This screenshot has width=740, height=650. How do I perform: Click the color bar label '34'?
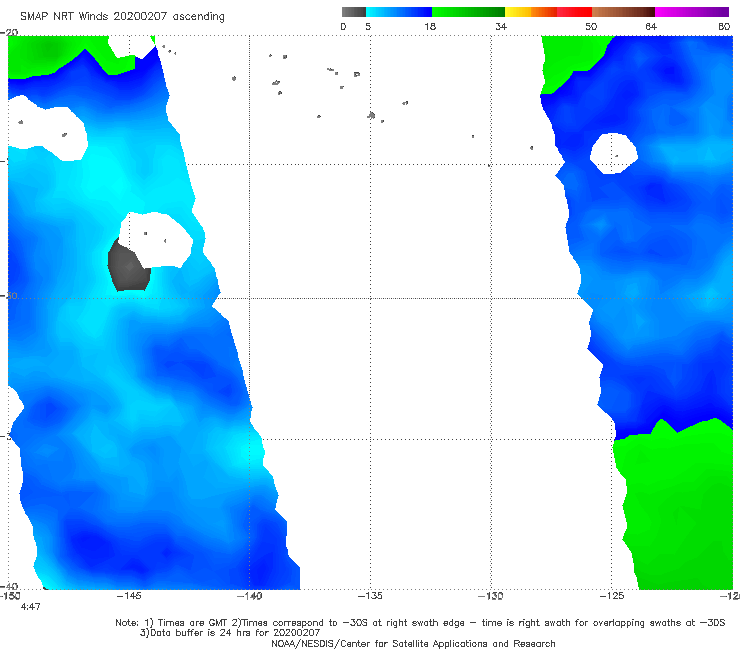pyautogui.click(x=501, y=26)
